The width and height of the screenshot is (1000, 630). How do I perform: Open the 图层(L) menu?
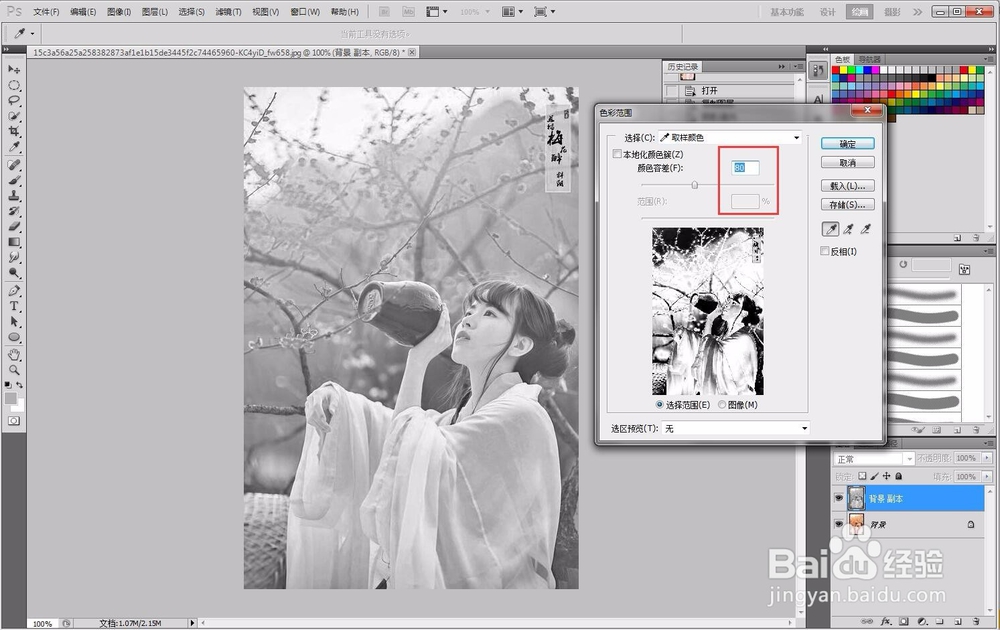[x=154, y=11]
